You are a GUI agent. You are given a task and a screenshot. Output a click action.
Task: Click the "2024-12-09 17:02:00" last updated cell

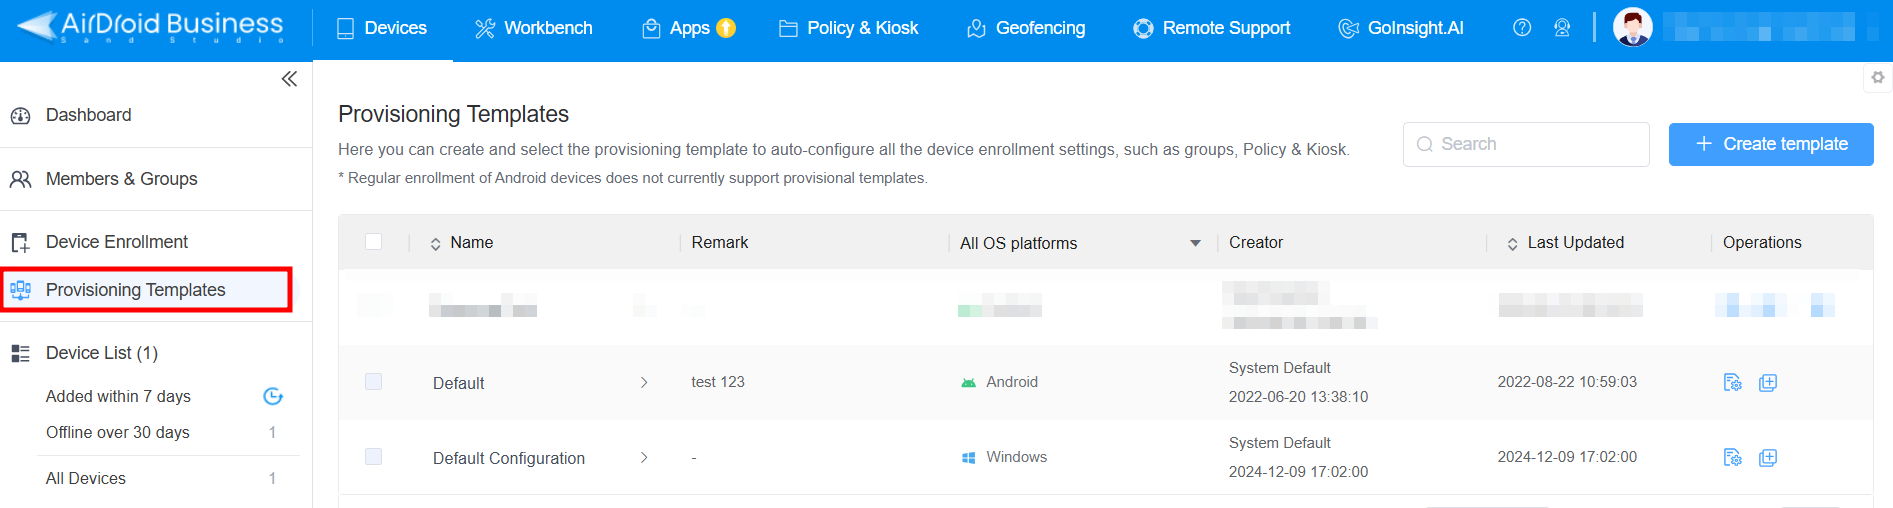tap(1567, 457)
